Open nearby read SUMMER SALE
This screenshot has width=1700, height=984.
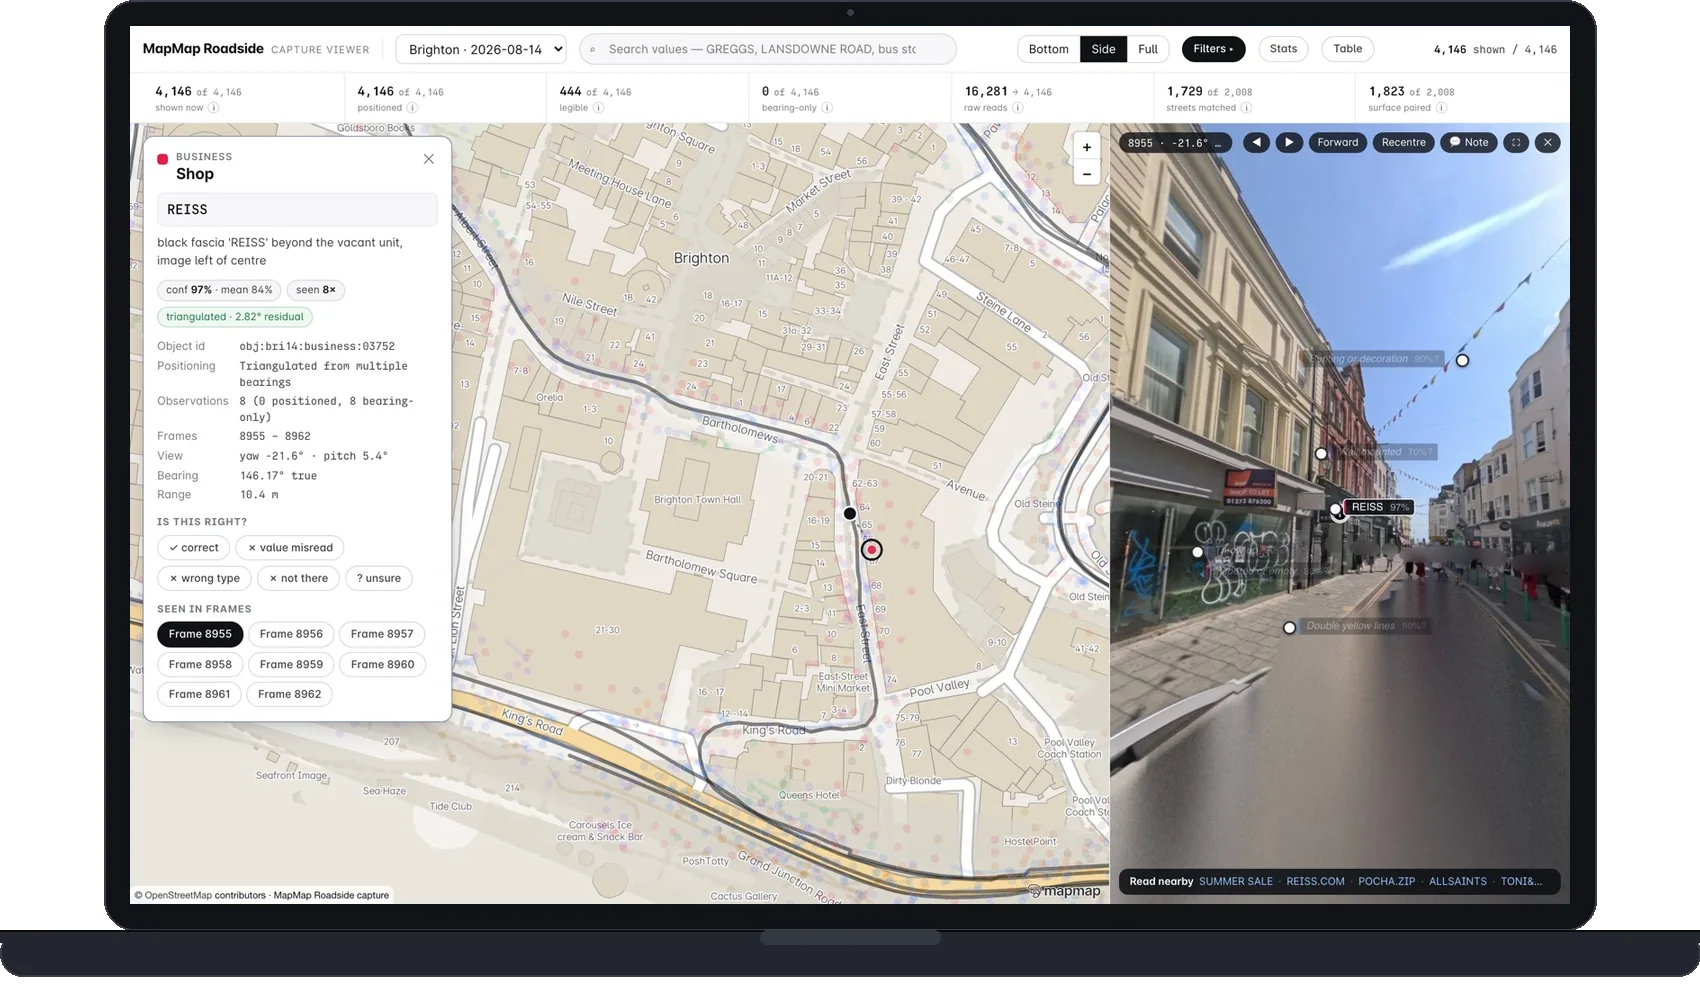point(1236,882)
